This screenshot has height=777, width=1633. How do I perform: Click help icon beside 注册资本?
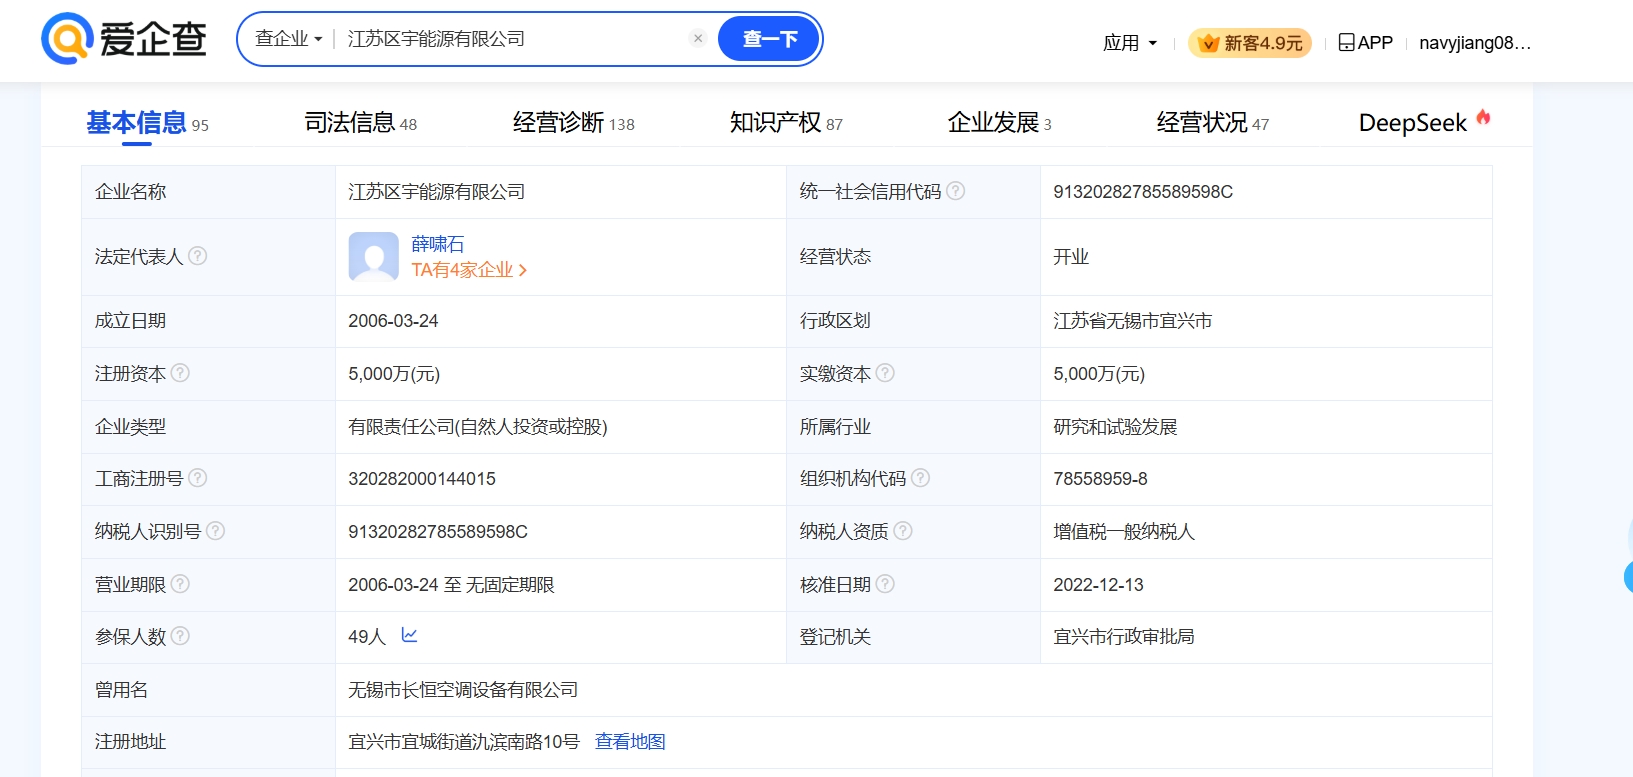click(x=180, y=373)
